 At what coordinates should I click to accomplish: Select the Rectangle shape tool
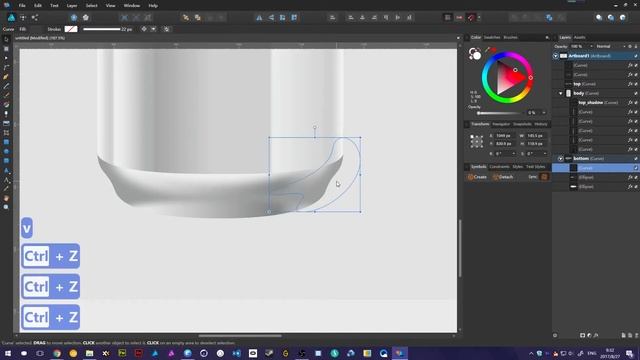tap(6, 142)
